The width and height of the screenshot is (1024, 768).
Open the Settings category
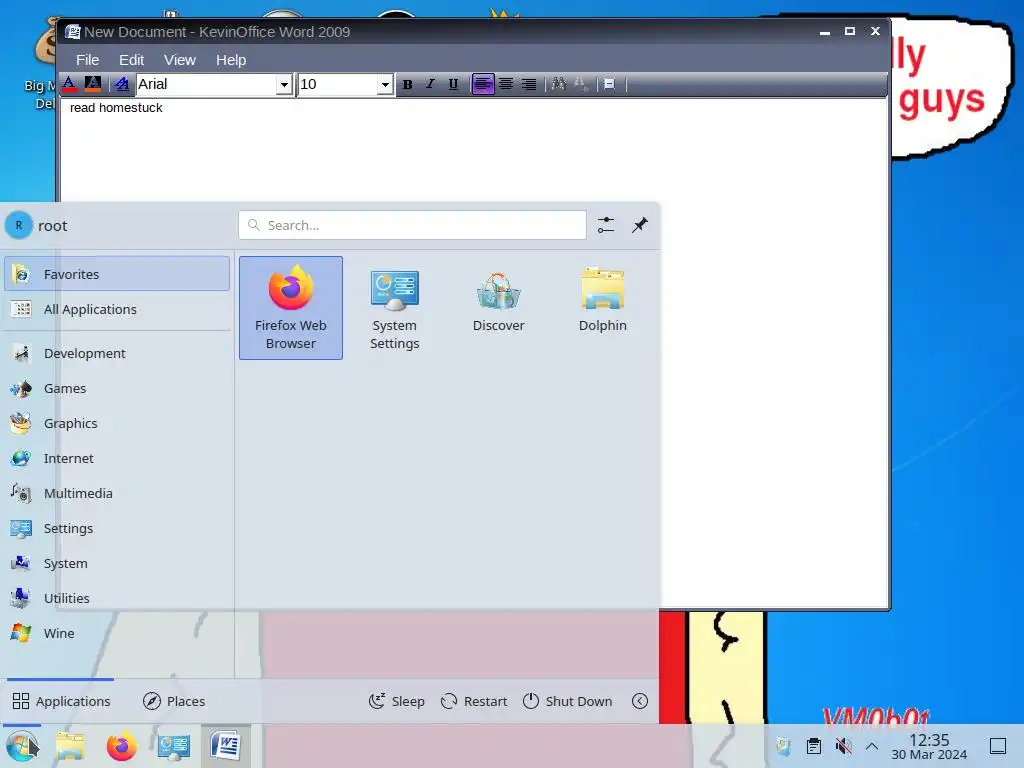click(117, 528)
